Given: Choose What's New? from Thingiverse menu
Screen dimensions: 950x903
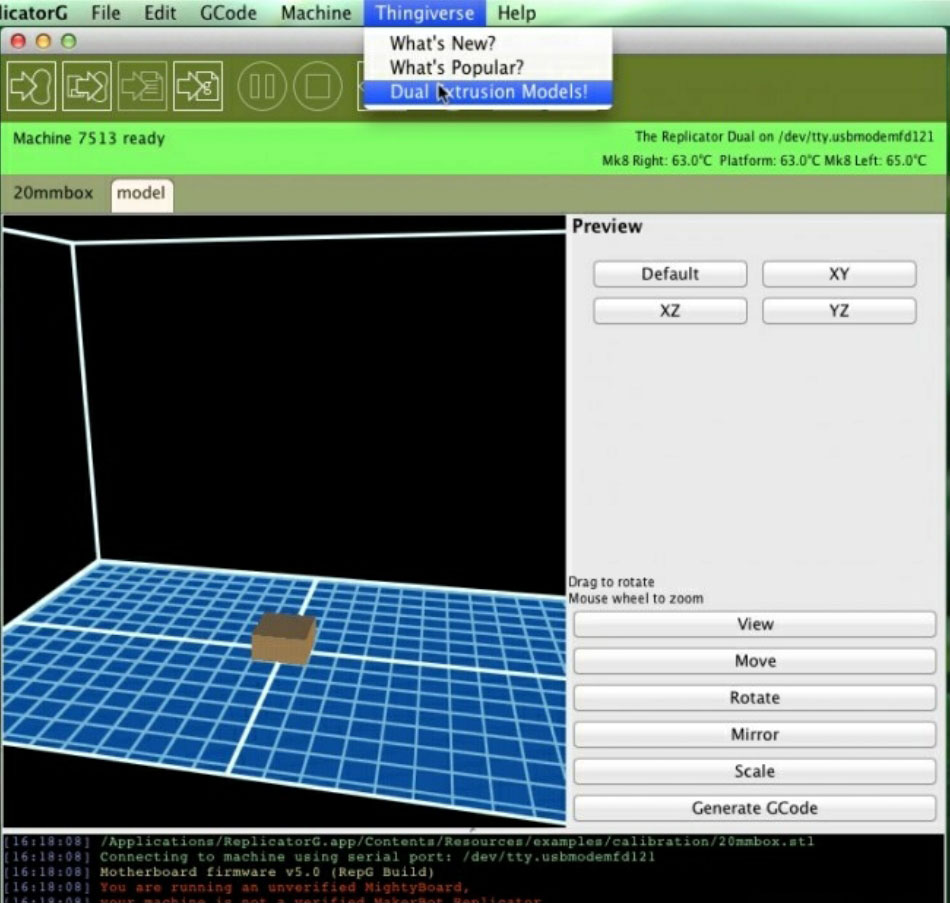Looking at the screenshot, I should coord(442,44).
